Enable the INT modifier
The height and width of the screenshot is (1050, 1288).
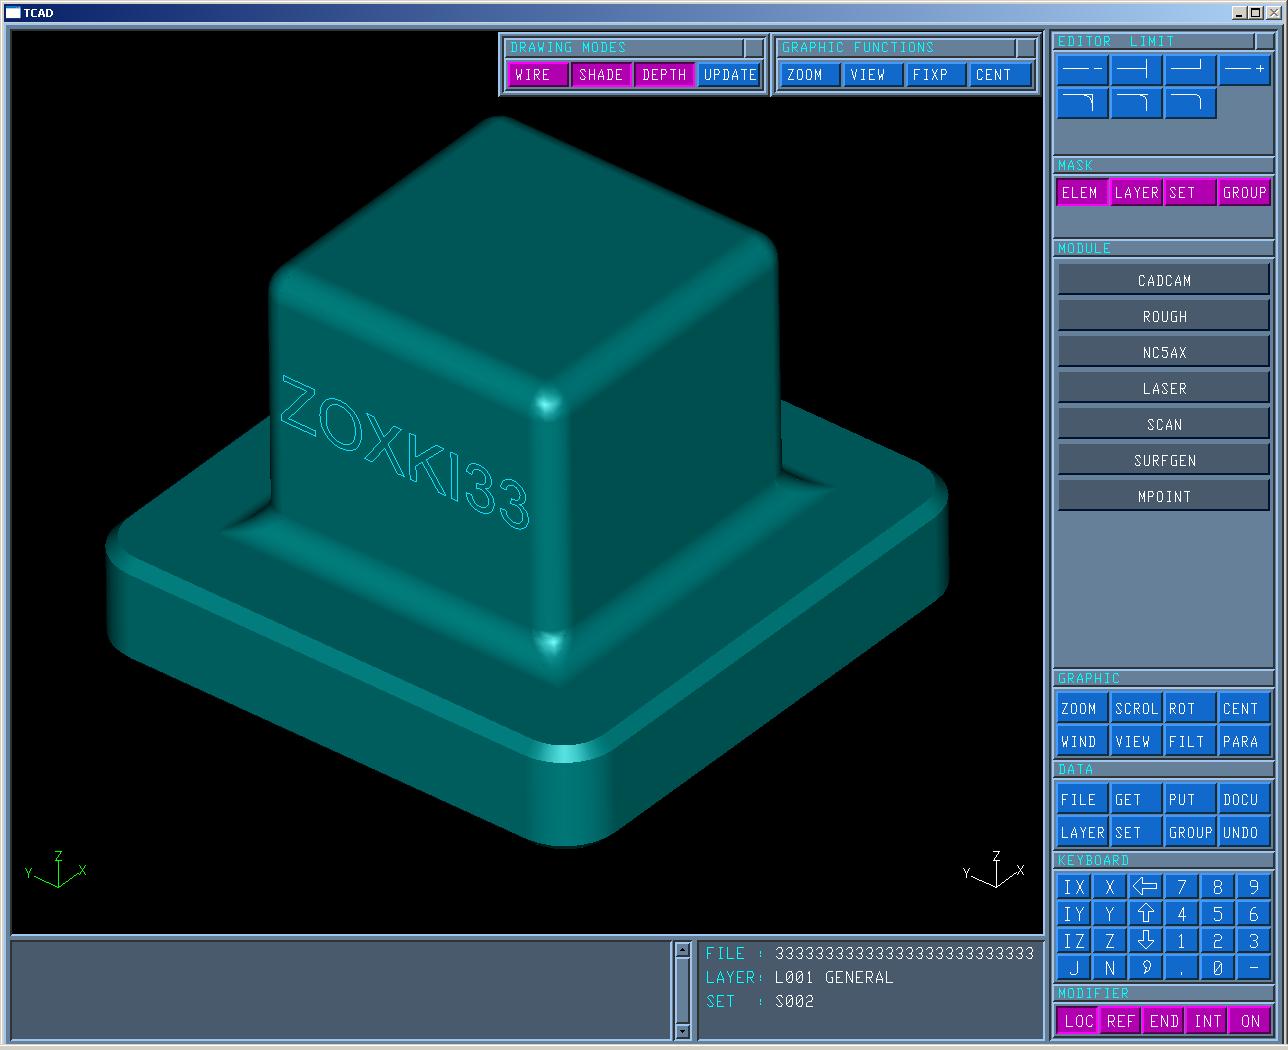pos(1207,1021)
